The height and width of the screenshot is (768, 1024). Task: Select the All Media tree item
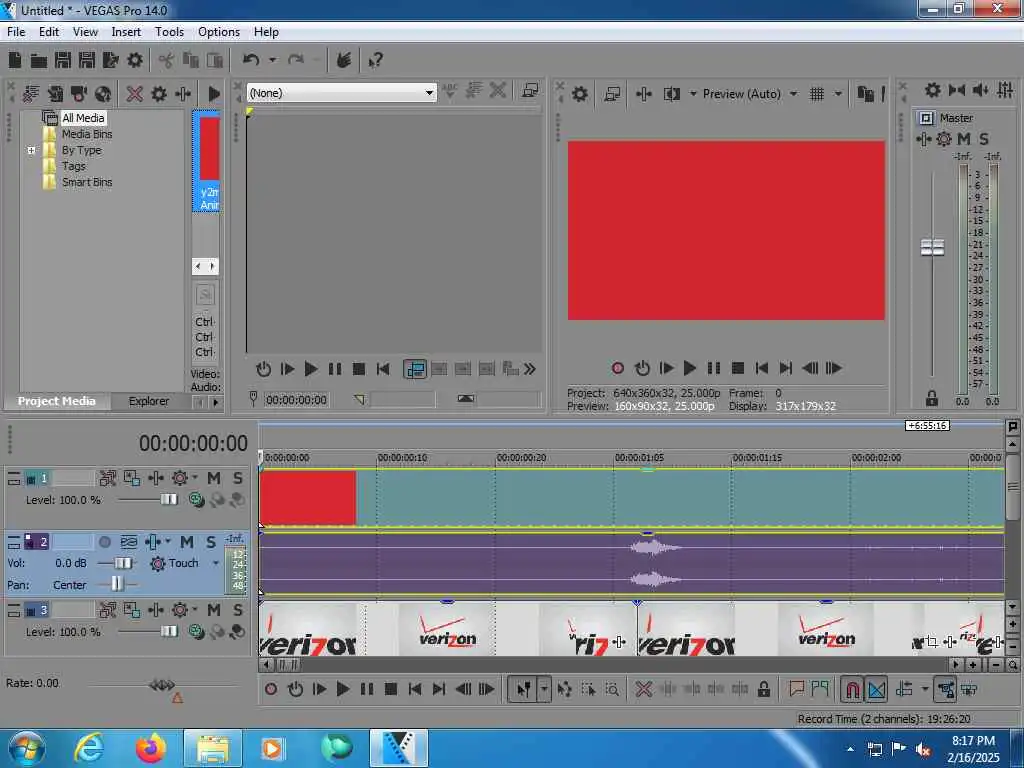[x=83, y=118]
